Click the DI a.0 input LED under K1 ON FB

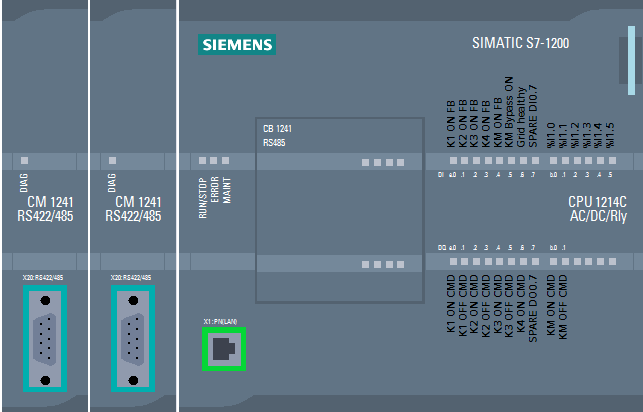point(453,160)
